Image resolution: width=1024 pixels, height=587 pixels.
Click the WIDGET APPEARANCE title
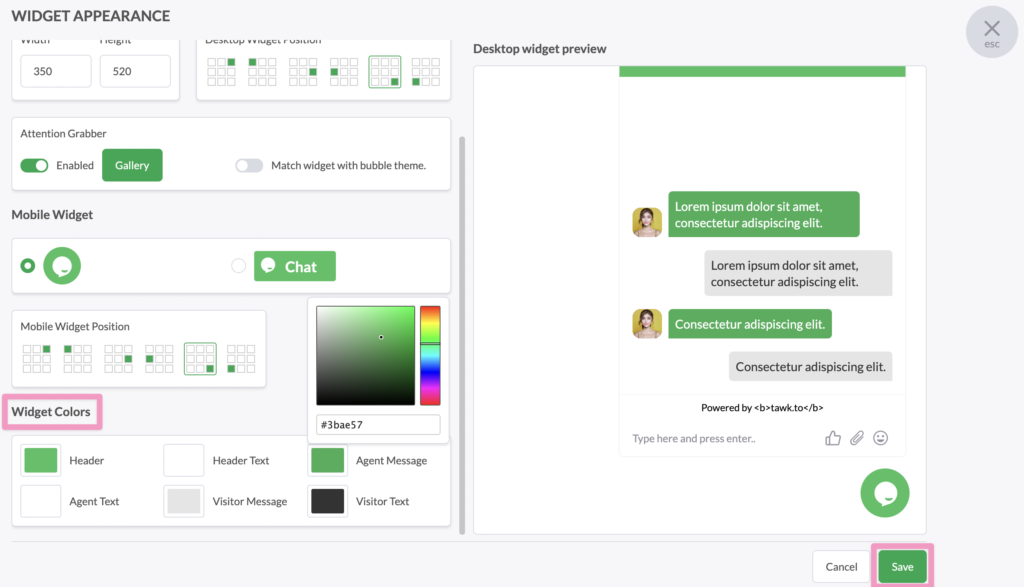coord(91,16)
